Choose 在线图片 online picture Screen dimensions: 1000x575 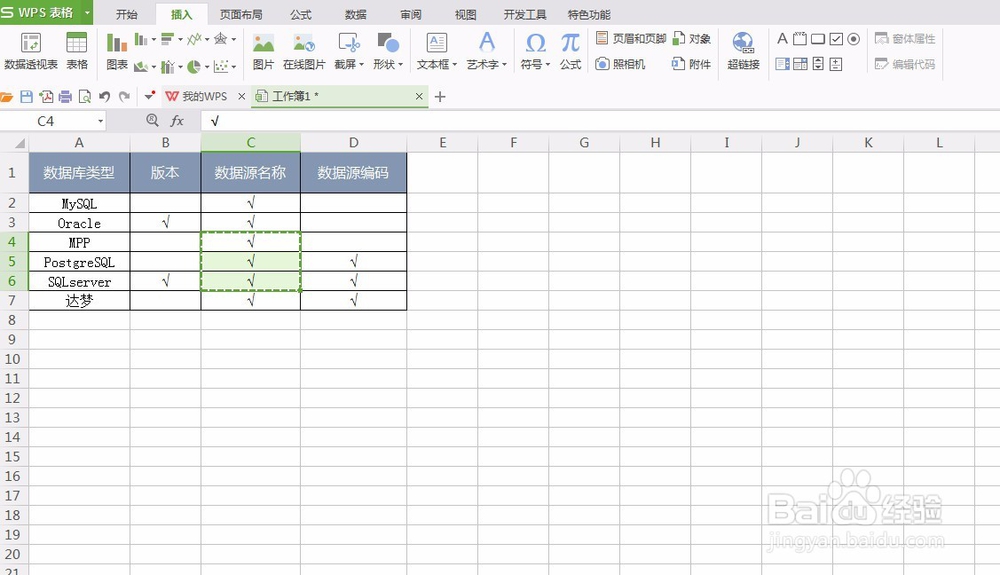[x=304, y=51]
